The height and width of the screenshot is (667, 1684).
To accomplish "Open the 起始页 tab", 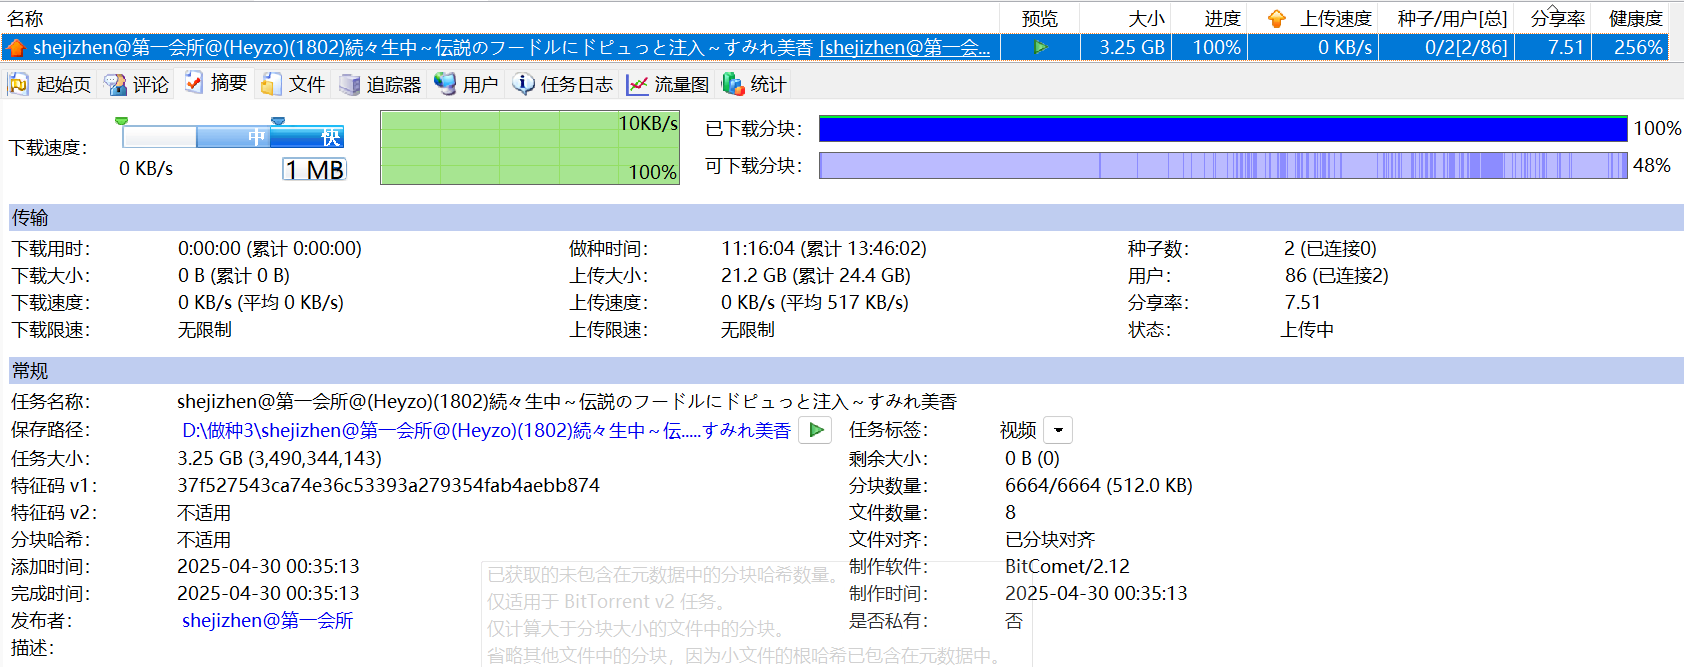I will point(49,84).
